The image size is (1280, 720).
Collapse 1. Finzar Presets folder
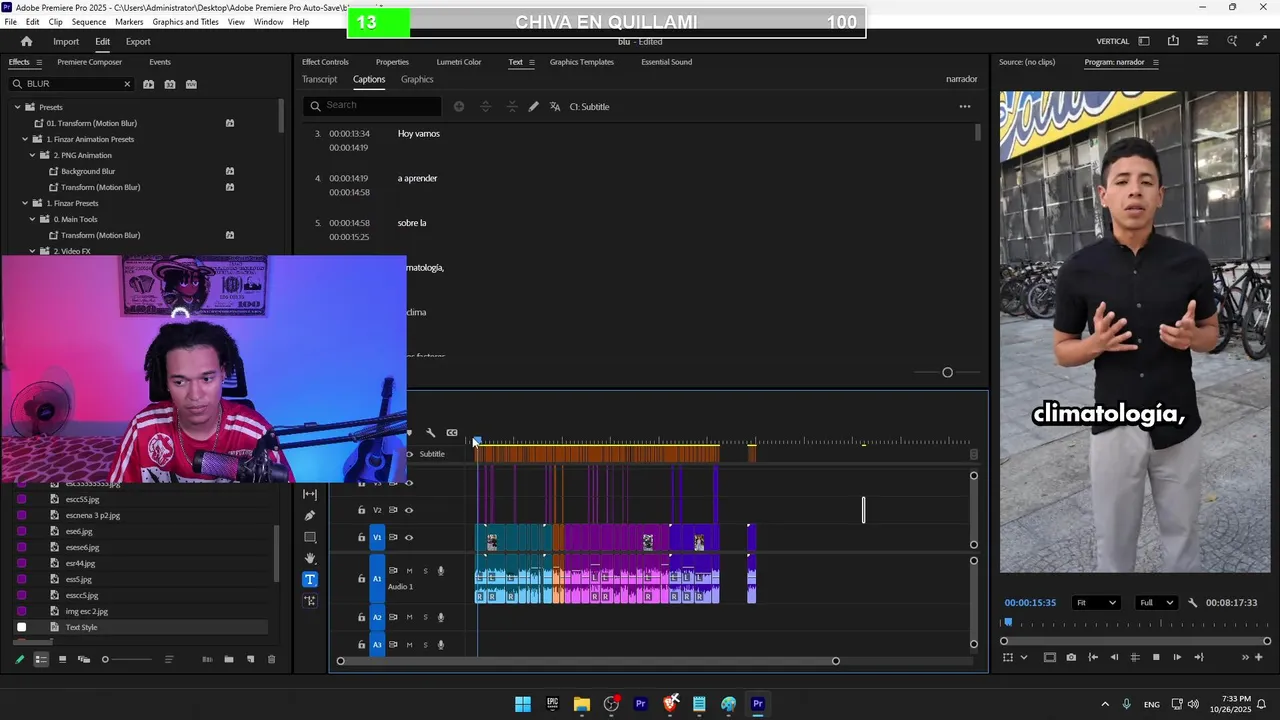(x=25, y=203)
